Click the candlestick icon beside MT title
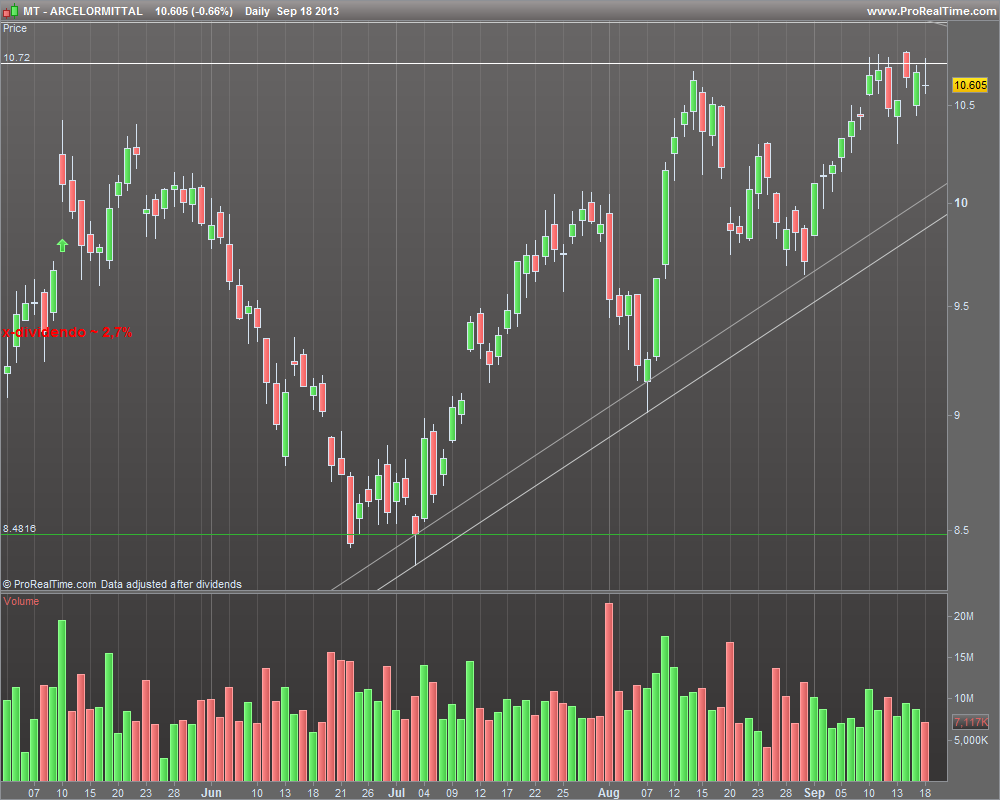1000x800 pixels. pos(10,11)
